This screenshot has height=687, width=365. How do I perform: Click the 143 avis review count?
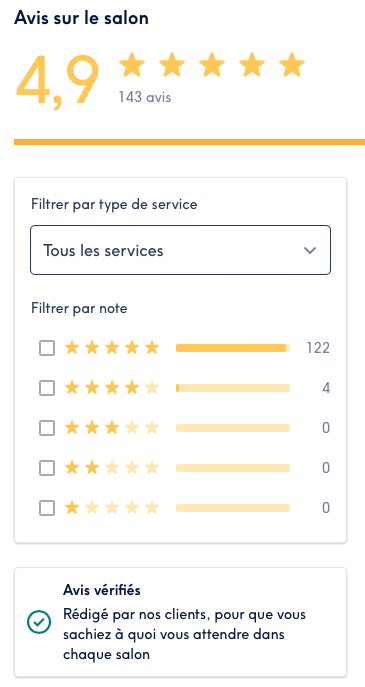[x=145, y=97]
